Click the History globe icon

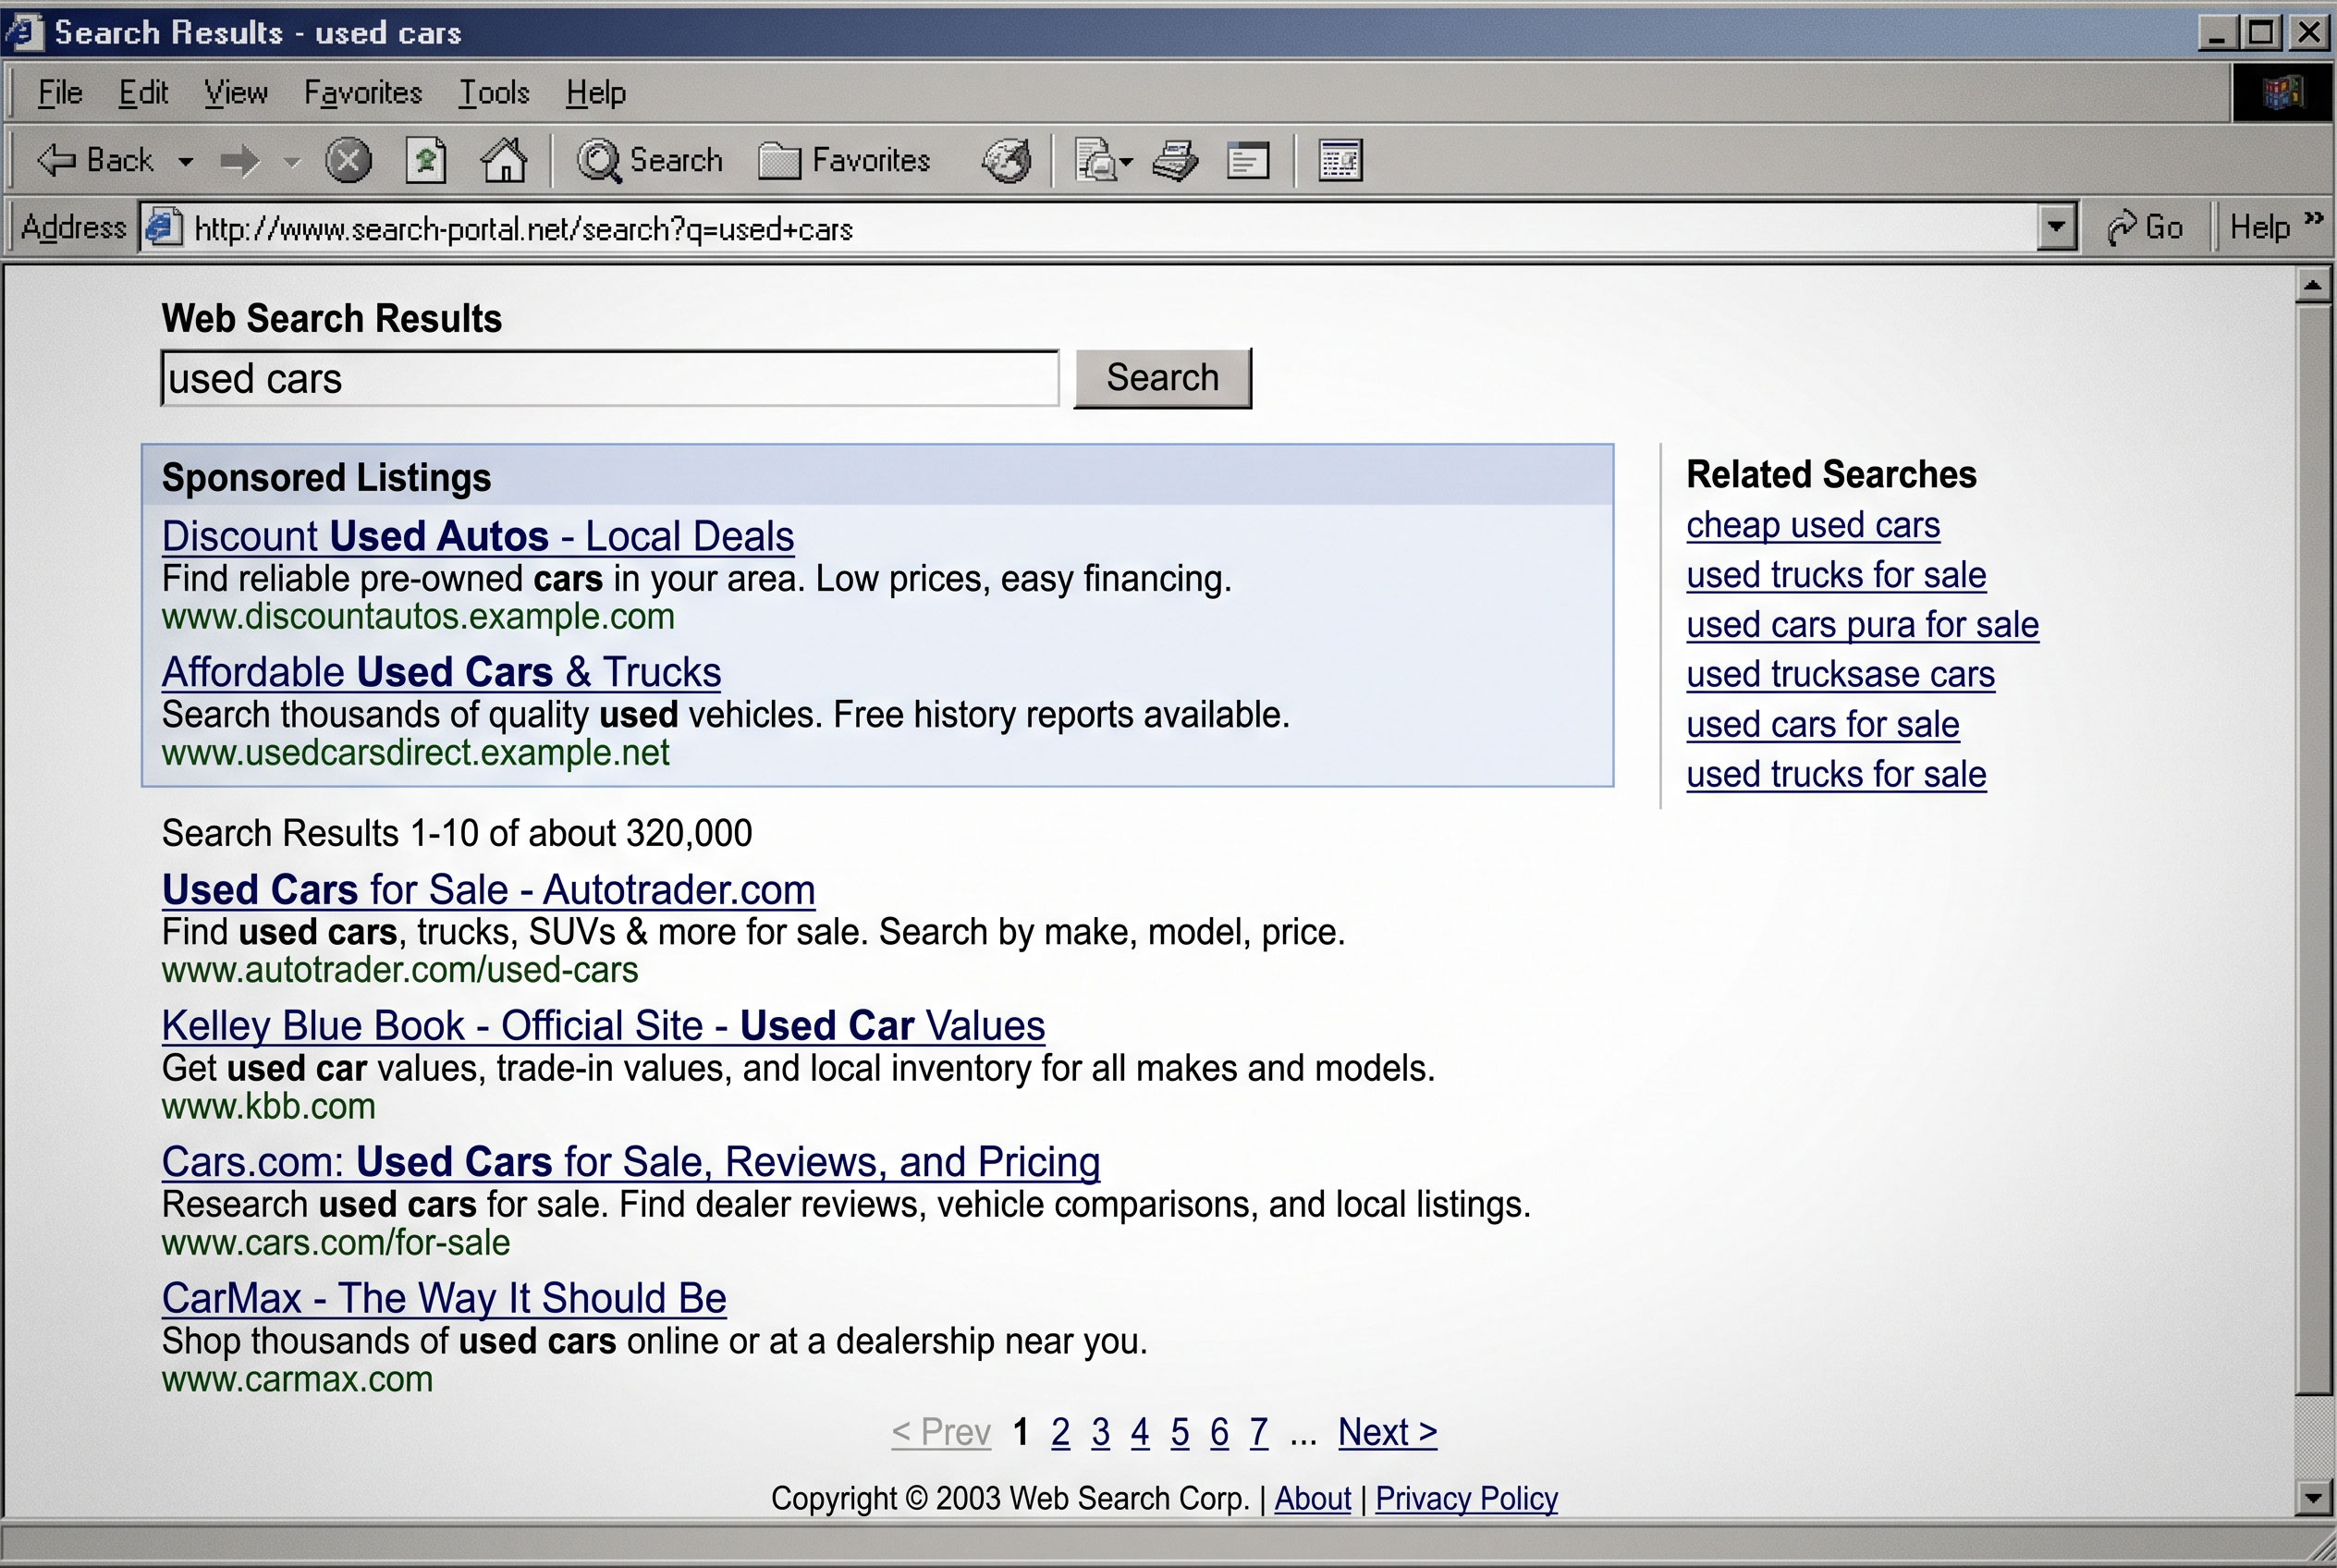tap(1006, 160)
